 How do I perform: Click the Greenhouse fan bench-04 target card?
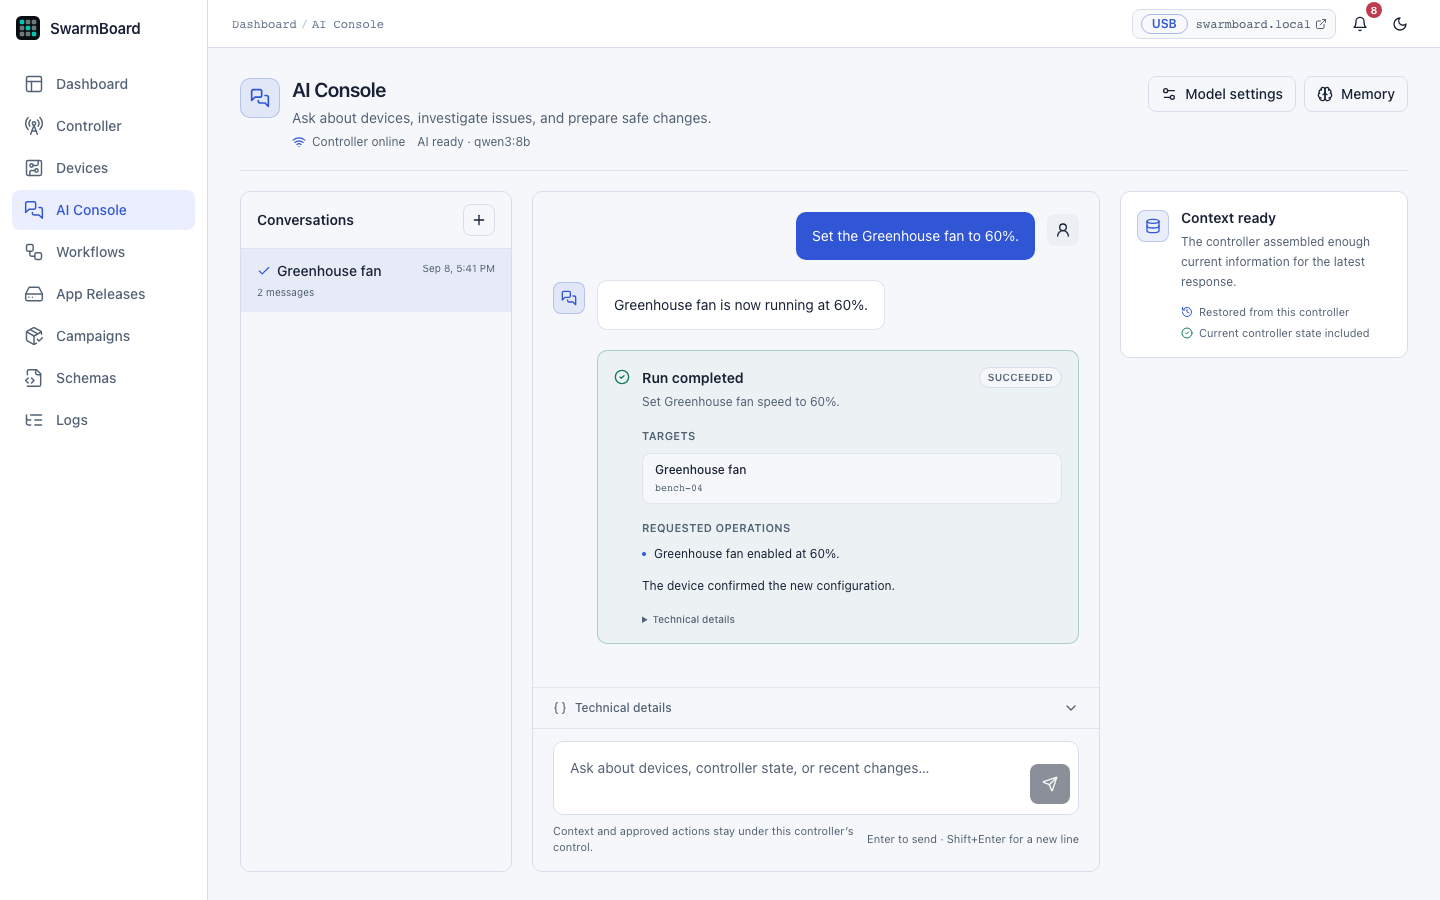tap(852, 478)
